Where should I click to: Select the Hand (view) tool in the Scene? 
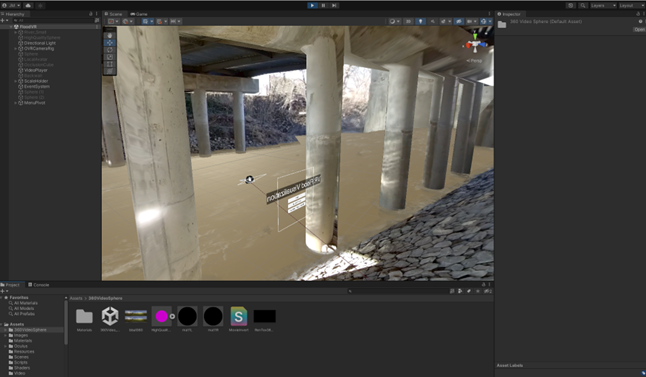click(110, 36)
